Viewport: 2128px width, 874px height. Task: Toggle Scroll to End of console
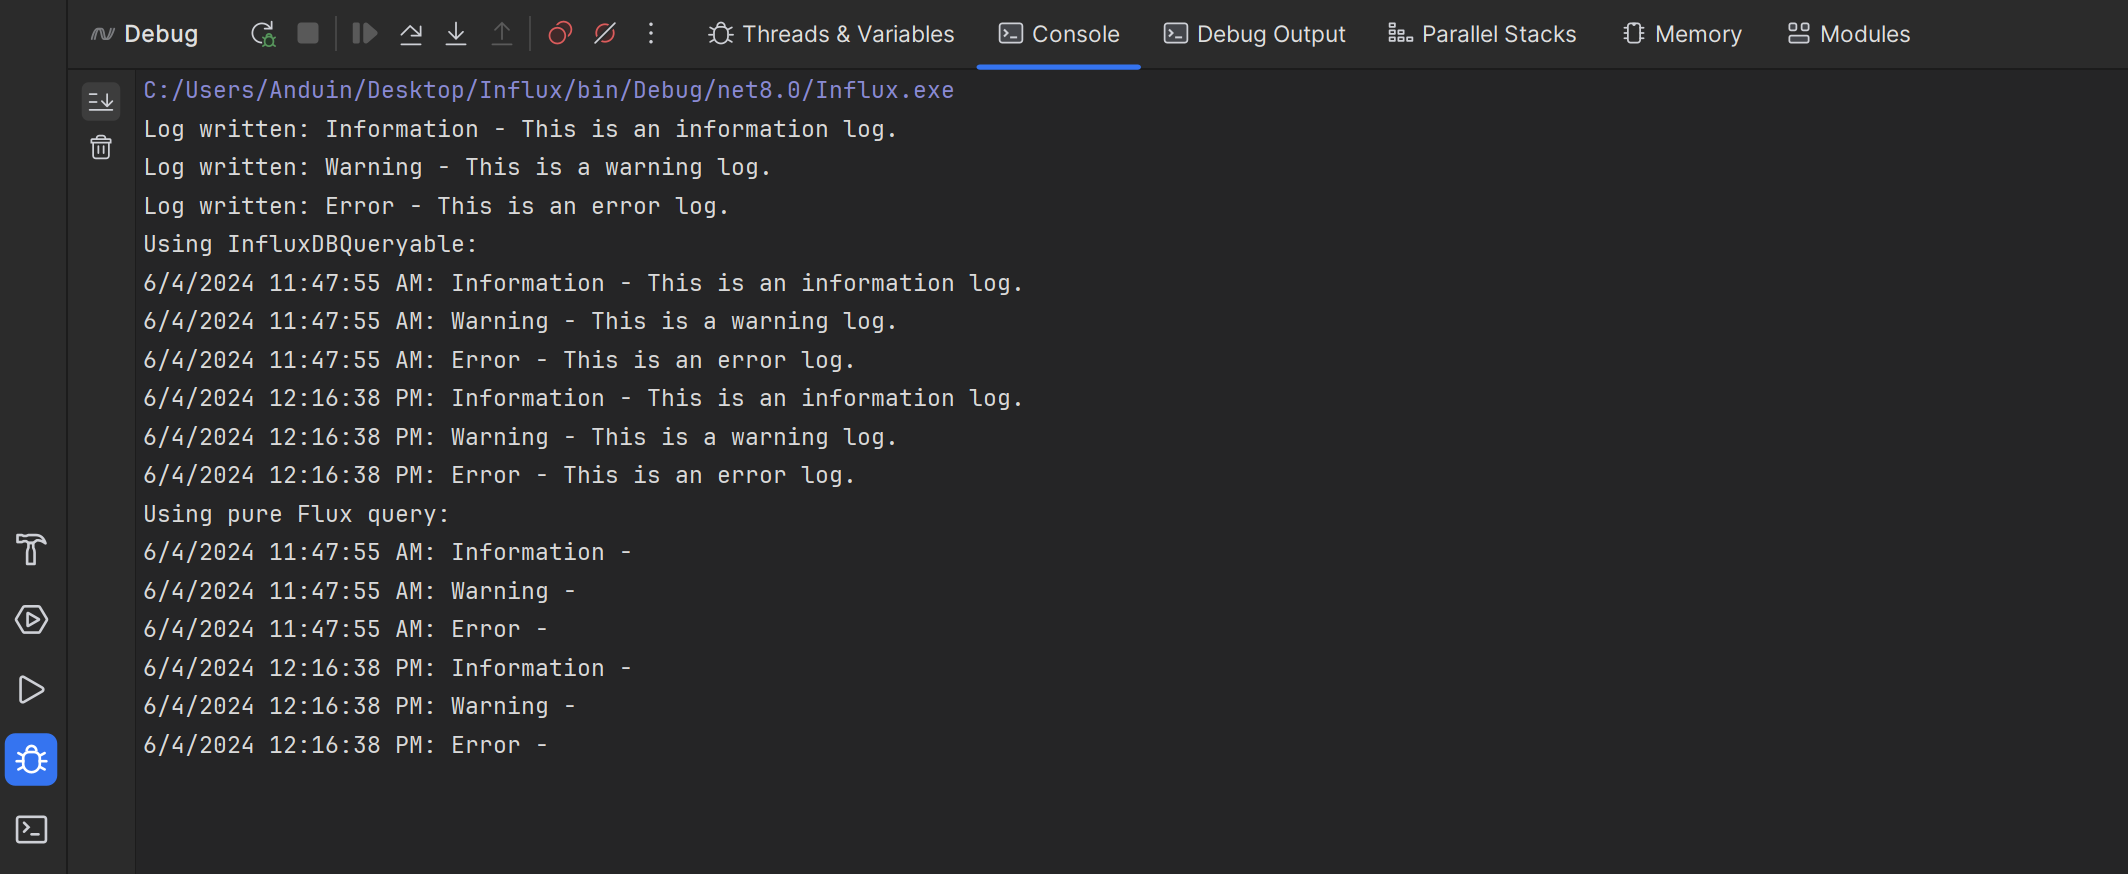(x=101, y=101)
